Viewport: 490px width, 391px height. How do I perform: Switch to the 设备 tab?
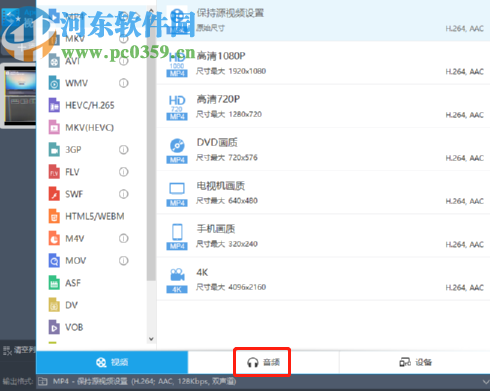click(x=415, y=362)
